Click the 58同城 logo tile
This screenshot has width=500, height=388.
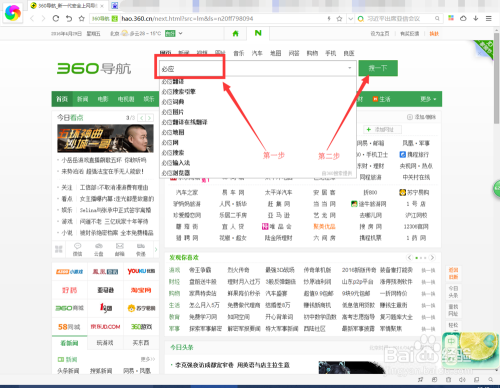(x=69, y=327)
